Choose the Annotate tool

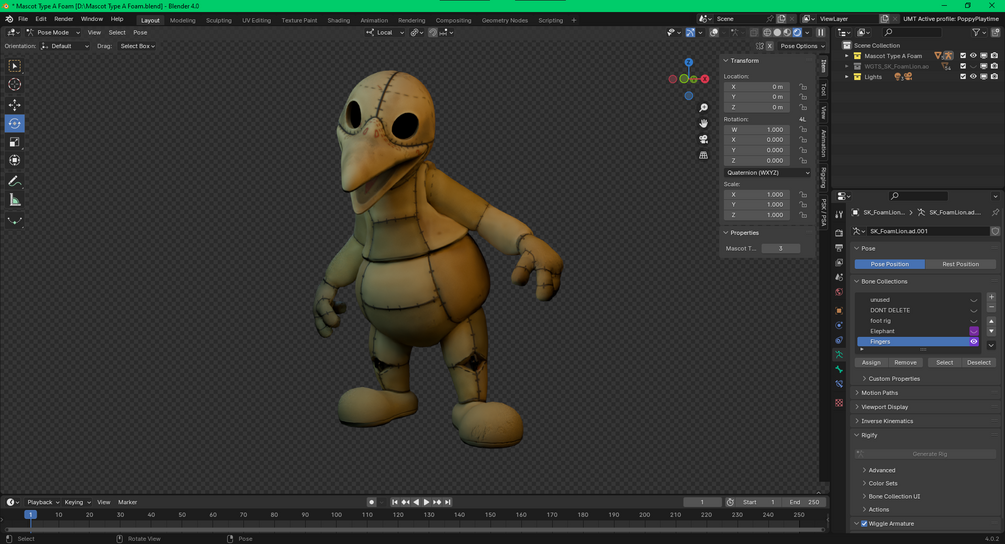(x=14, y=181)
